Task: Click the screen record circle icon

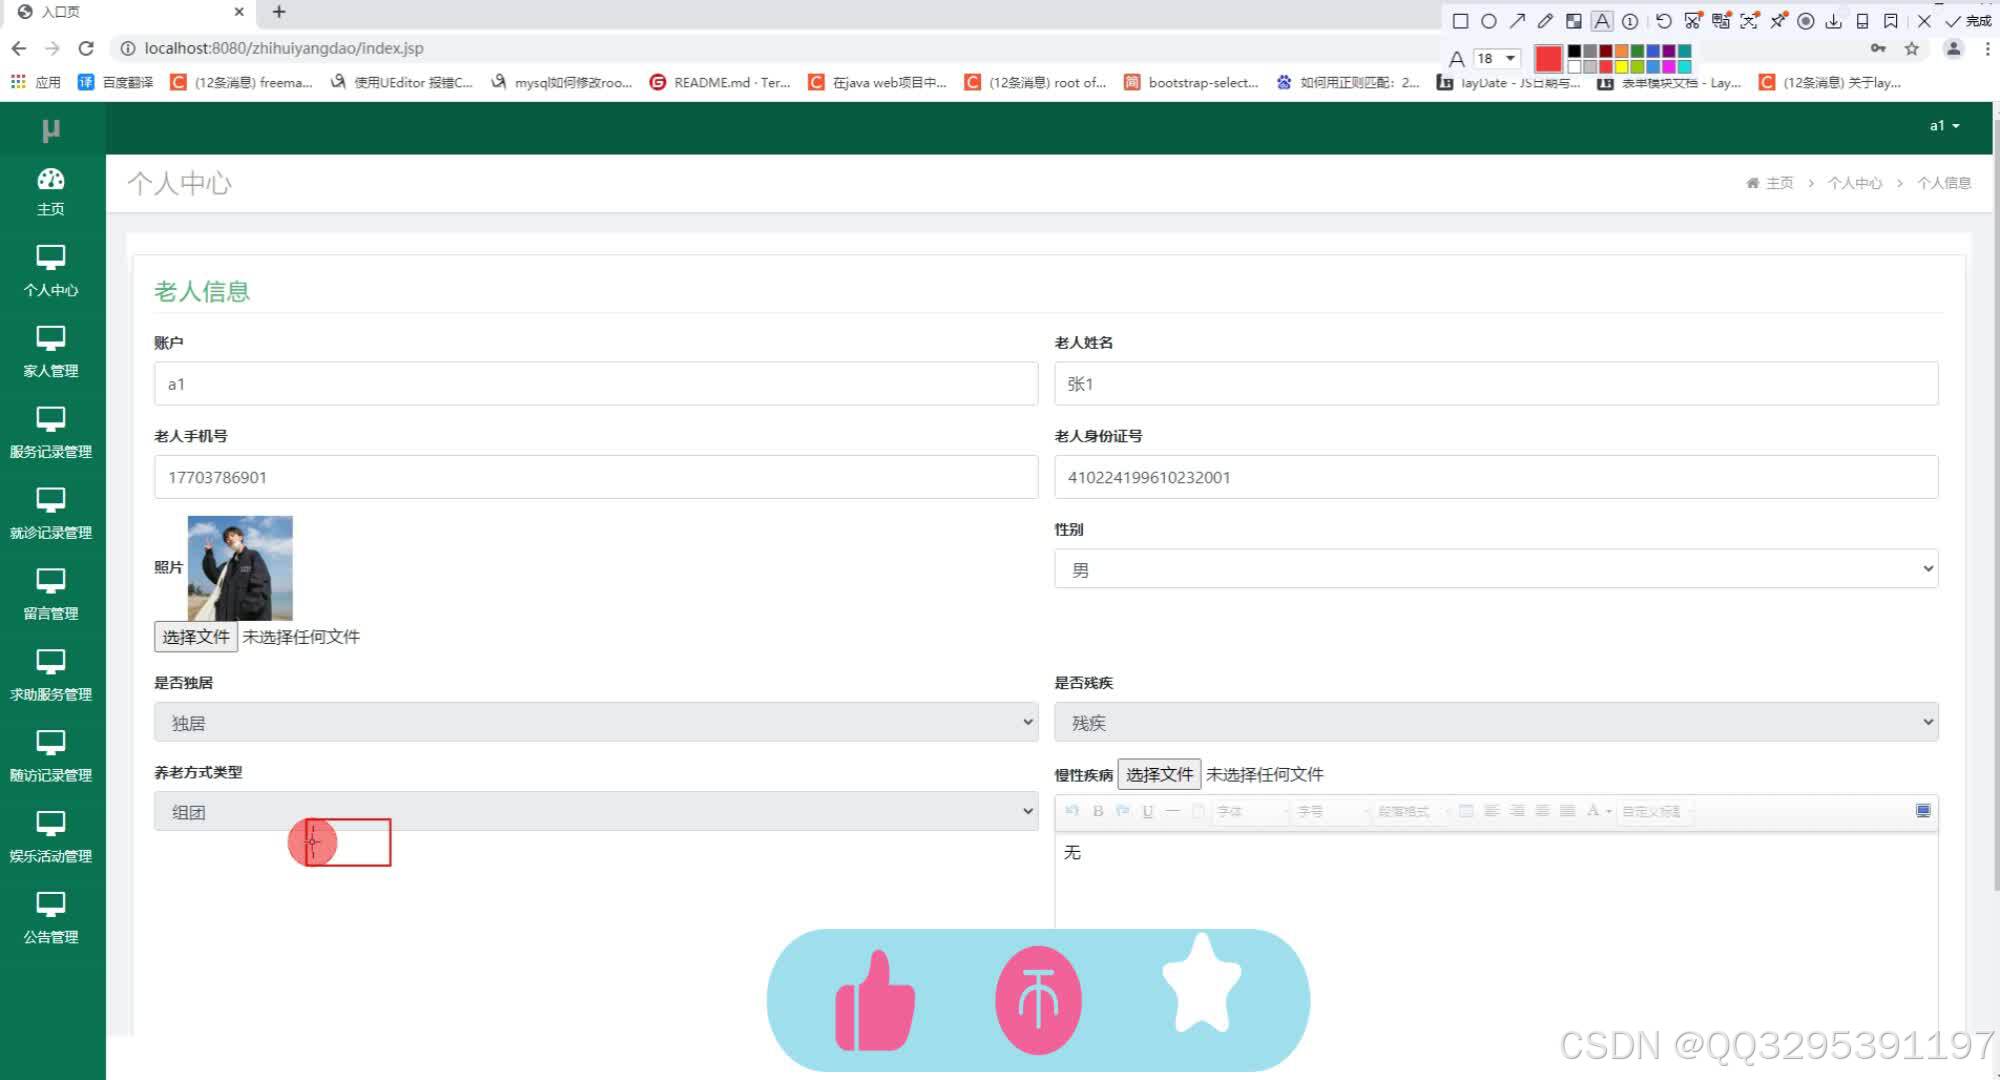Action: tap(1806, 21)
